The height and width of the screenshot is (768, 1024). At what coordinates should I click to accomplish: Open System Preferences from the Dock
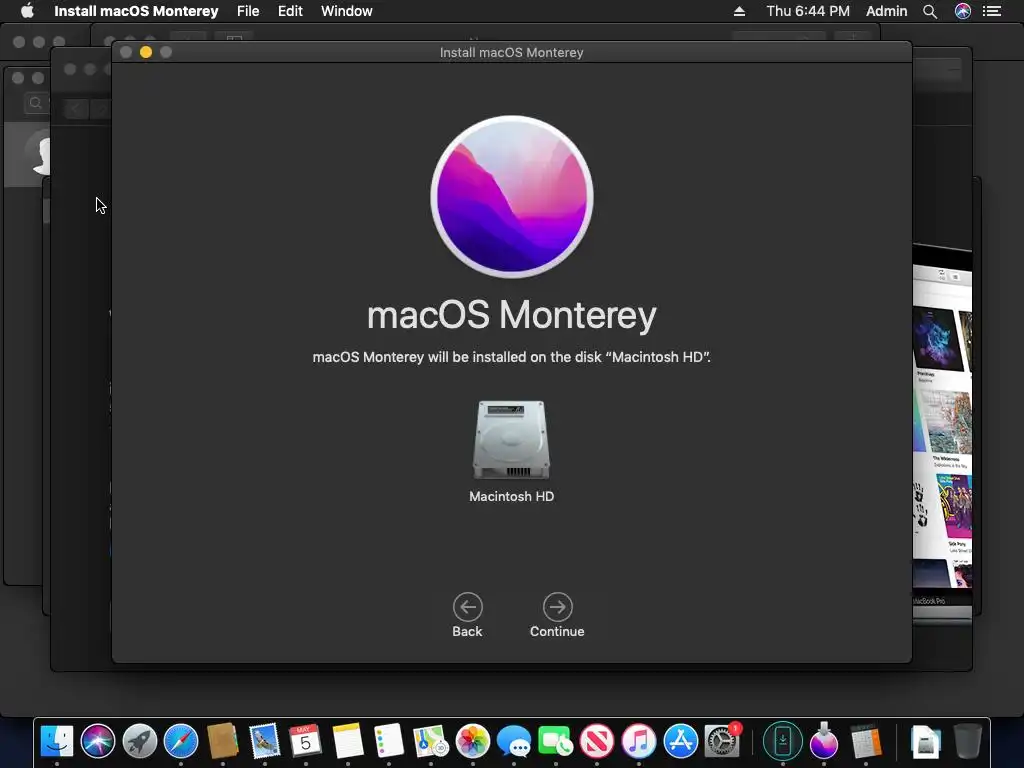tap(722, 741)
